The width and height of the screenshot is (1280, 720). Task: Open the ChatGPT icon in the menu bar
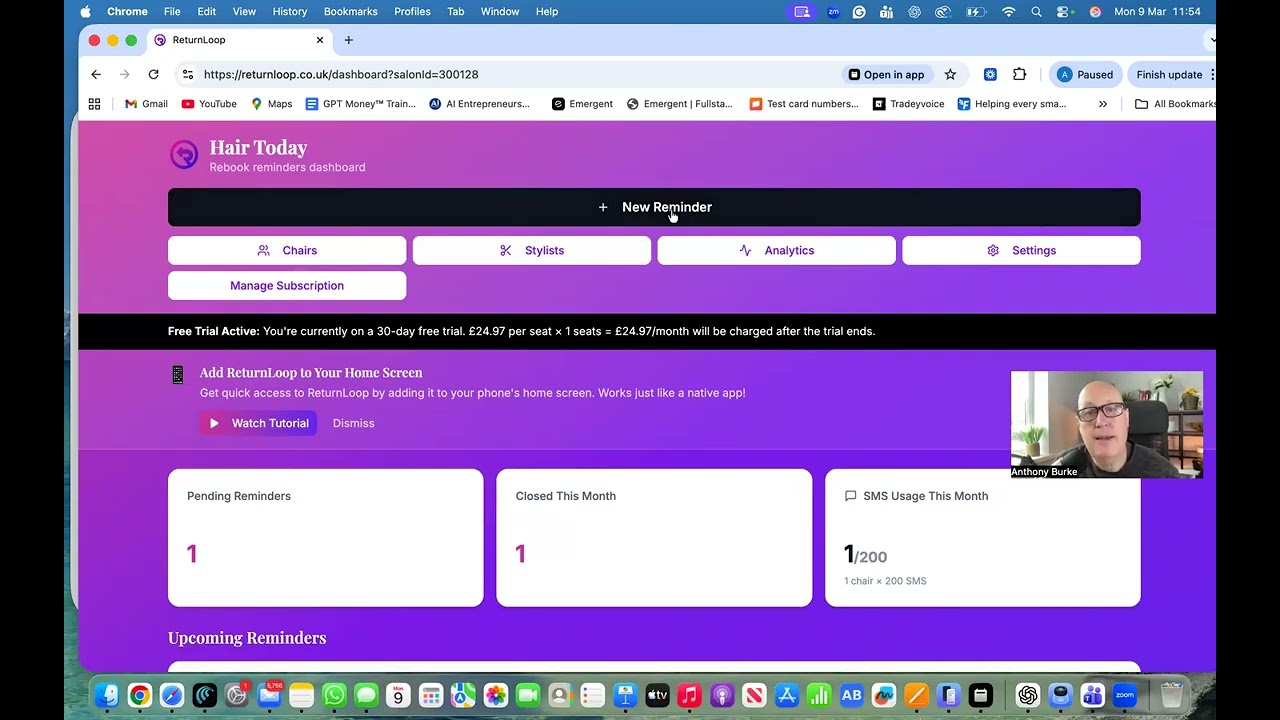(914, 12)
